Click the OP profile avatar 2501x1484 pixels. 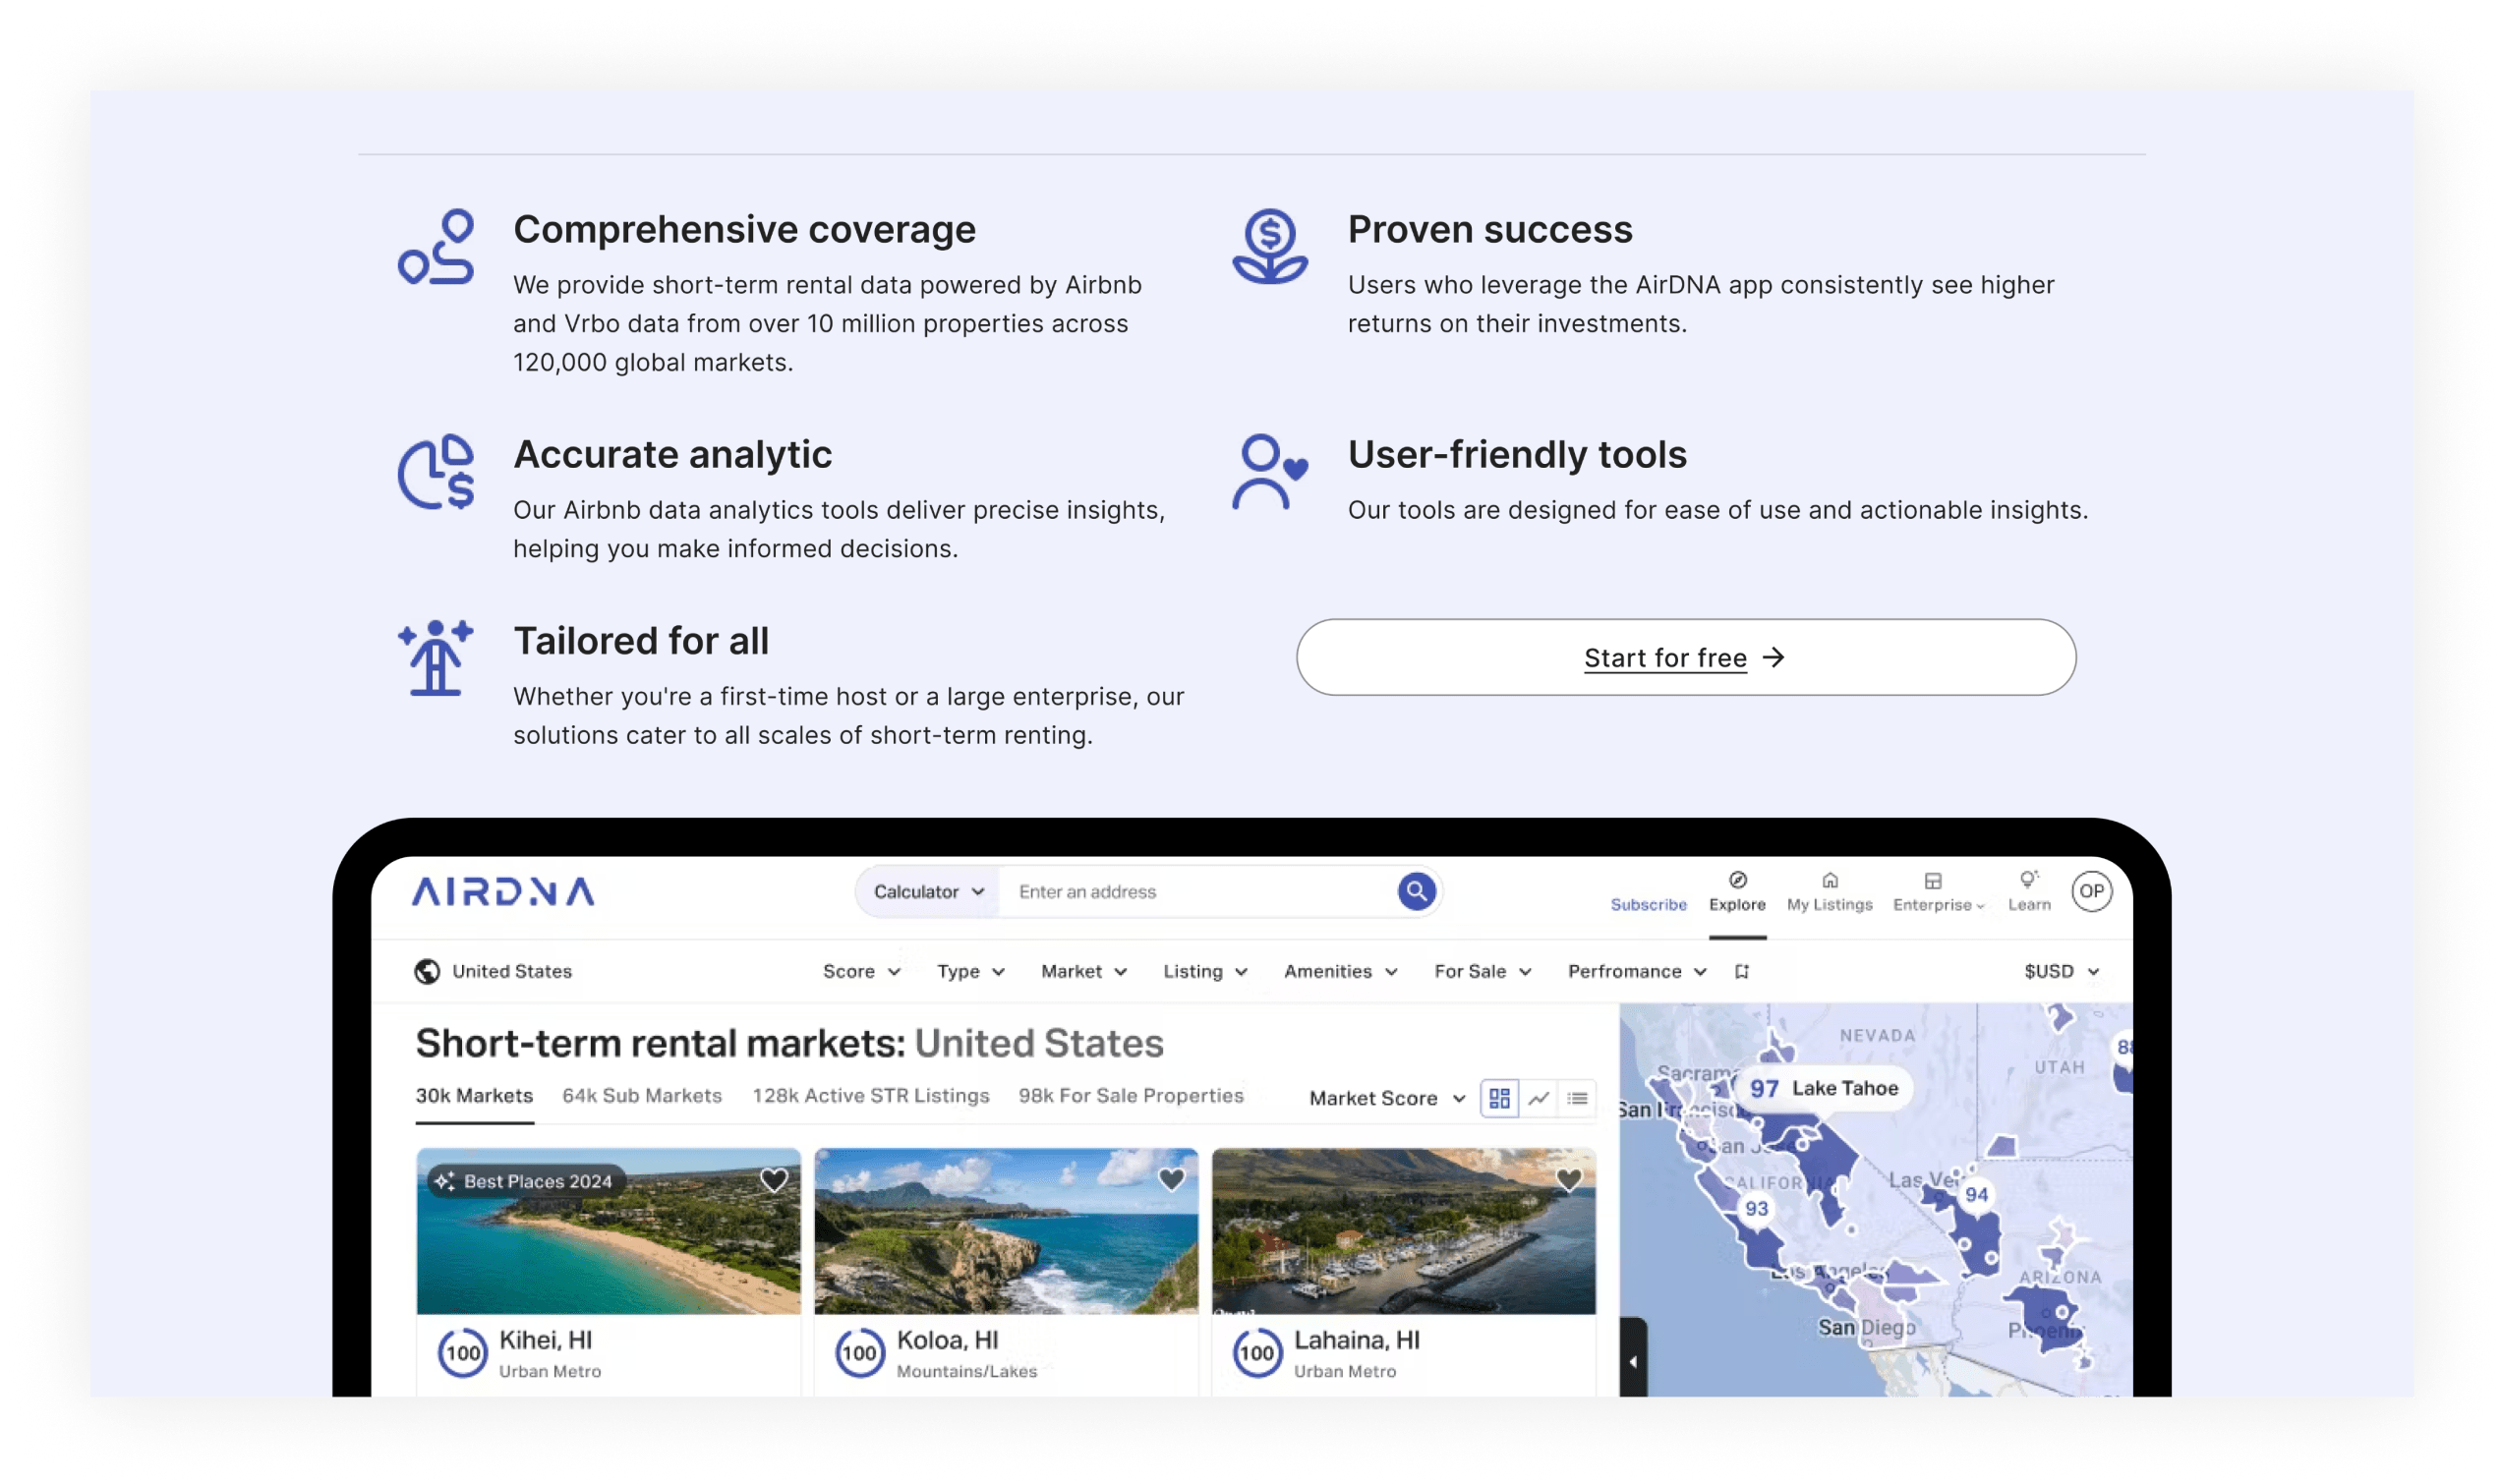[x=2091, y=891]
